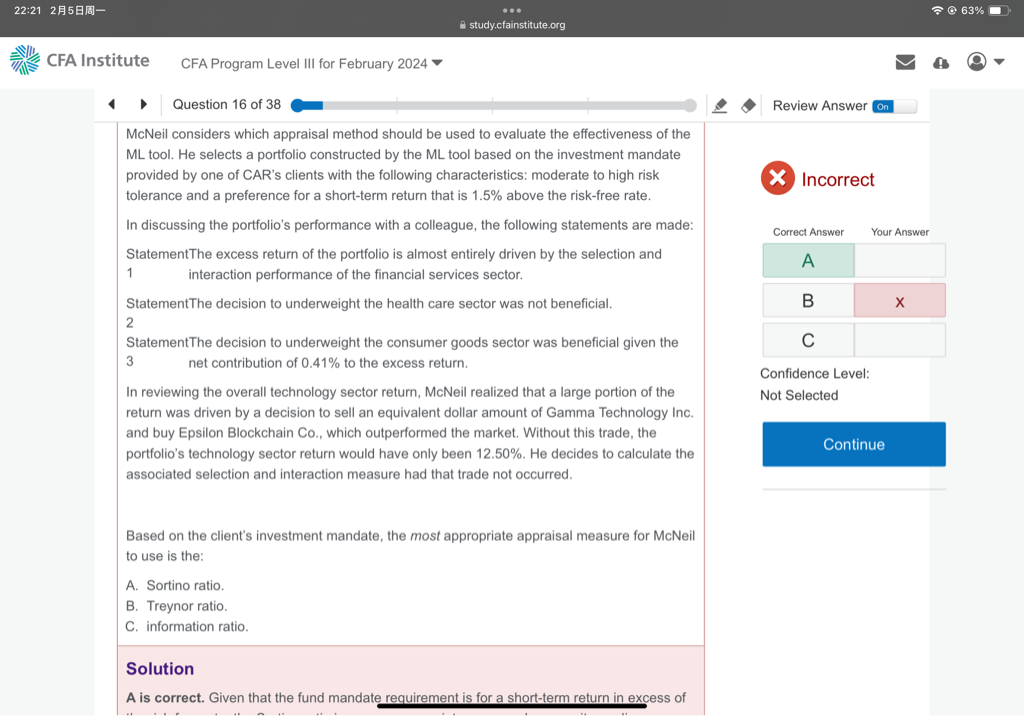Select answer box C in the answer panel

pos(808,340)
